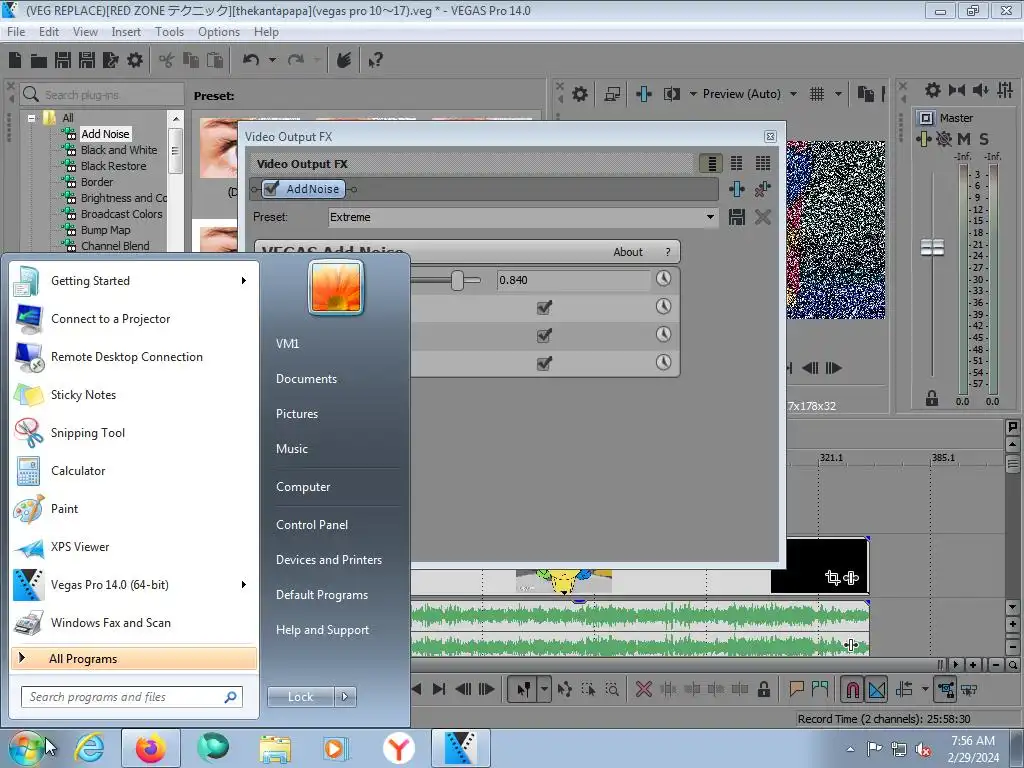Image resolution: width=1024 pixels, height=768 pixels.
Task: Open Devices and Printers link
Action: [x=328, y=560]
